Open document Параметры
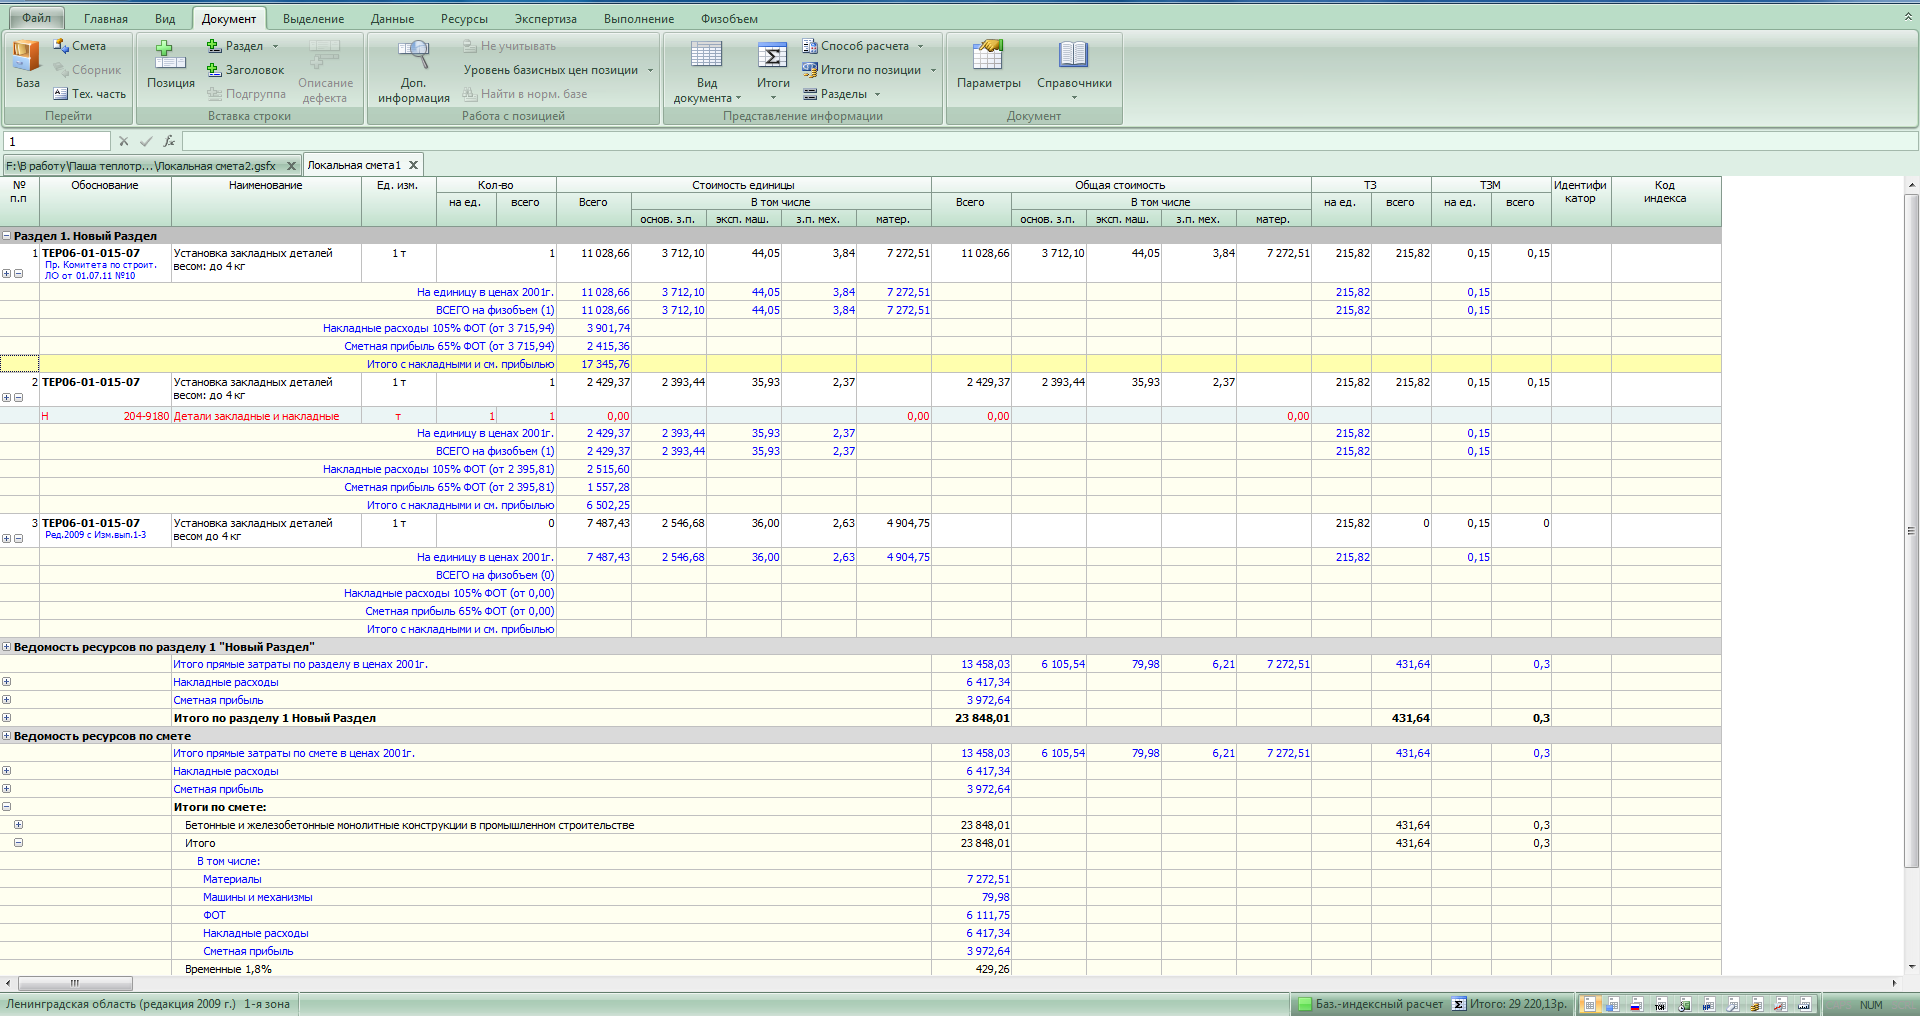 click(988, 62)
